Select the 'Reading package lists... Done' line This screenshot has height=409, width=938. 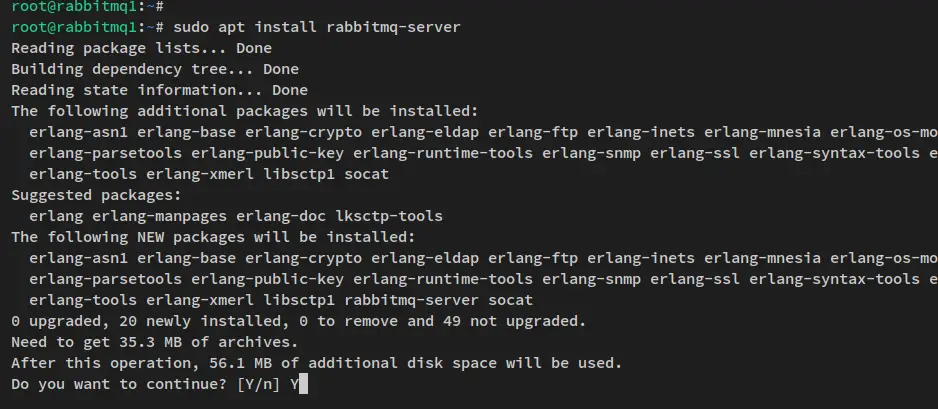(141, 48)
